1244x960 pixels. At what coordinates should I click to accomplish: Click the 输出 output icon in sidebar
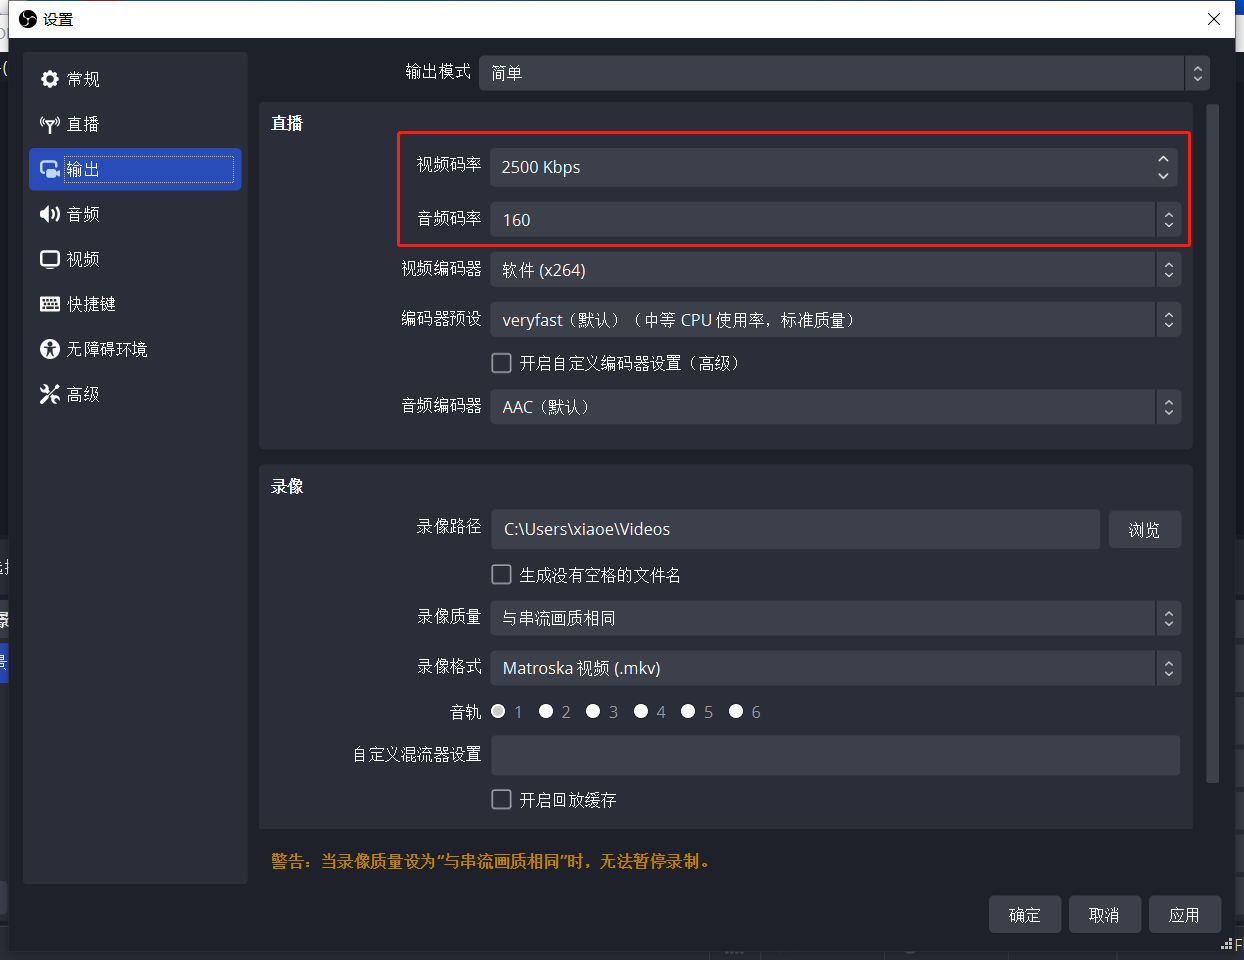50,169
